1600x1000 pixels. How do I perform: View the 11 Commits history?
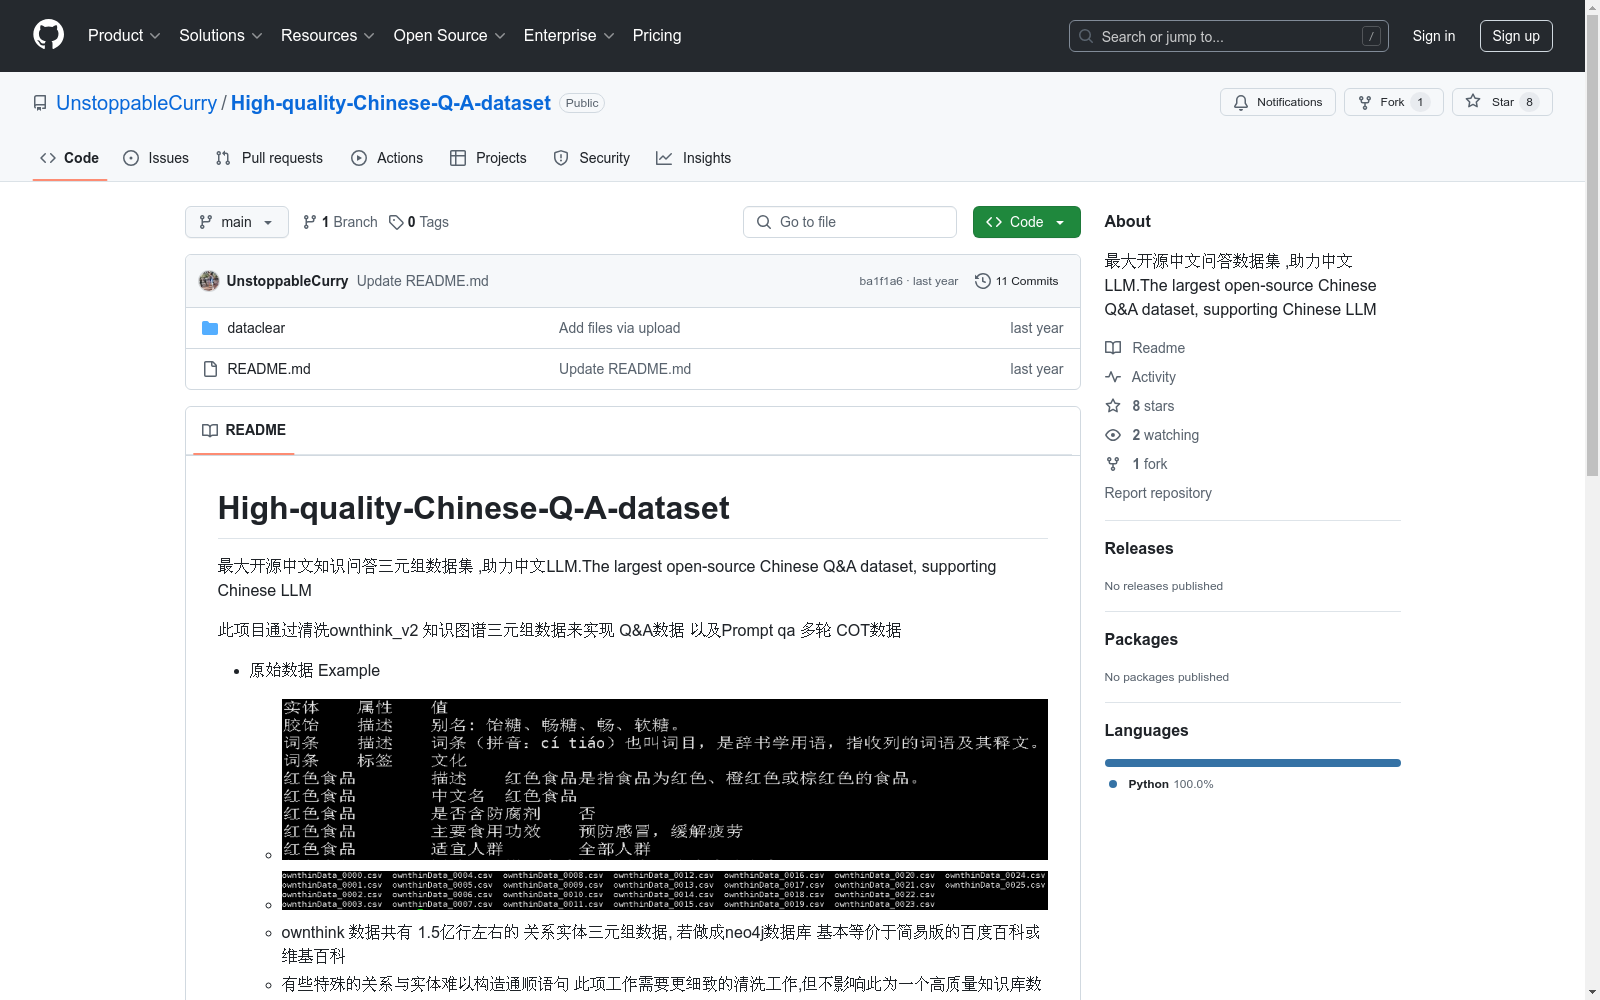1016,281
